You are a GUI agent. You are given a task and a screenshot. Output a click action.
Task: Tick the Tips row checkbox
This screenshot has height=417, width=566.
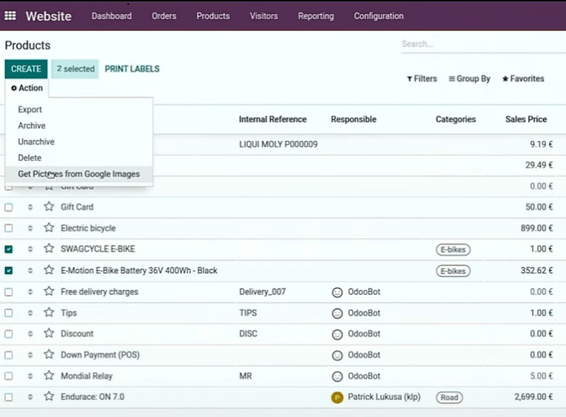pyautogui.click(x=9, y=313)
